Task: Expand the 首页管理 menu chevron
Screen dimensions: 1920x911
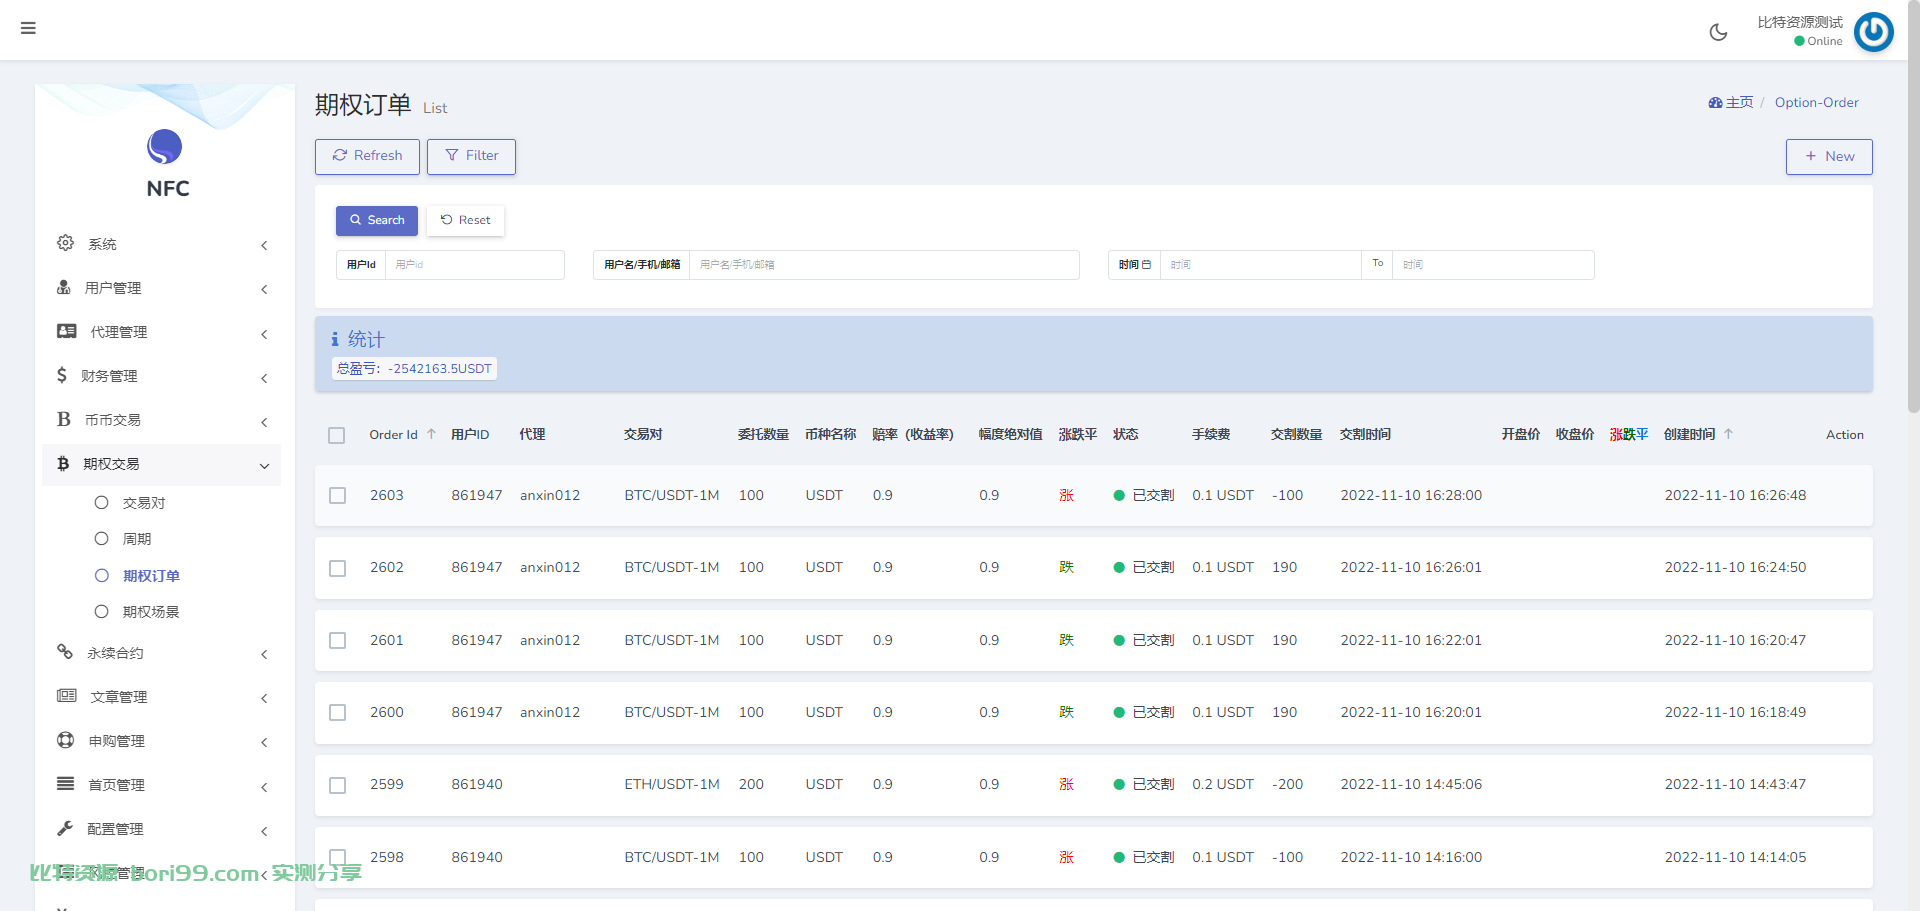Action: 264,787
